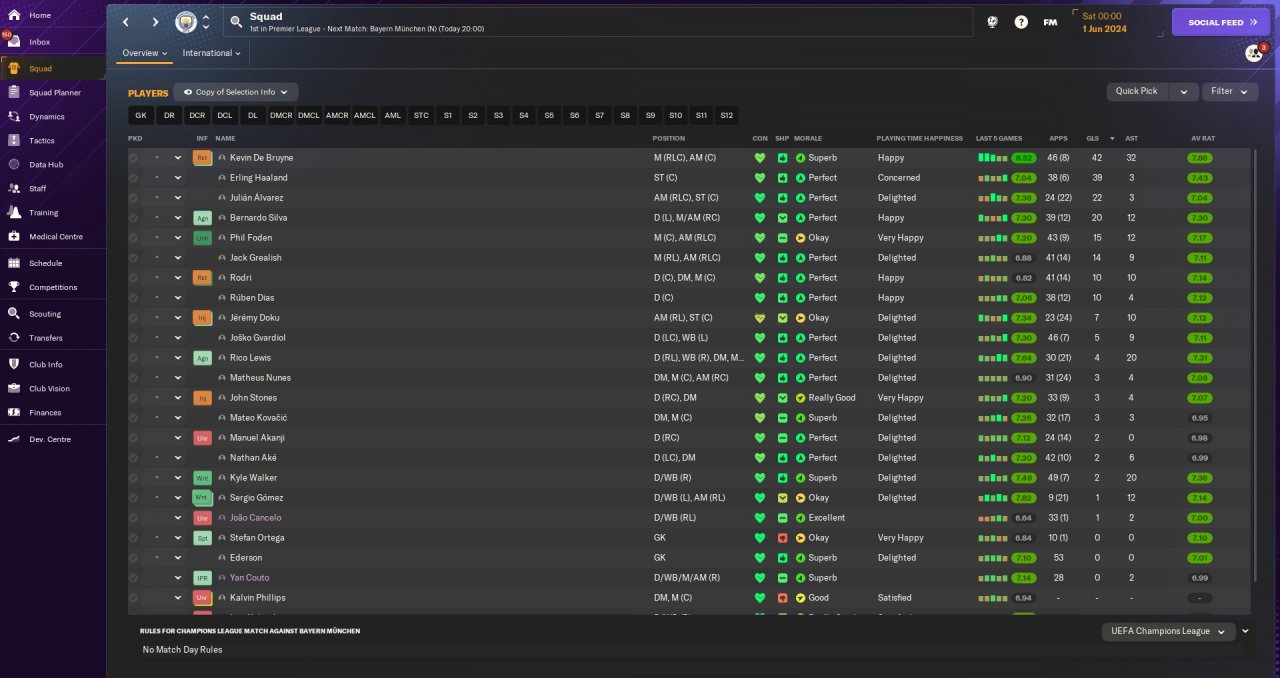Image resolution: width=1280 pixels, height=678 pixels.
Task: Open the Club Info shield icon
Action: [14, 364]
